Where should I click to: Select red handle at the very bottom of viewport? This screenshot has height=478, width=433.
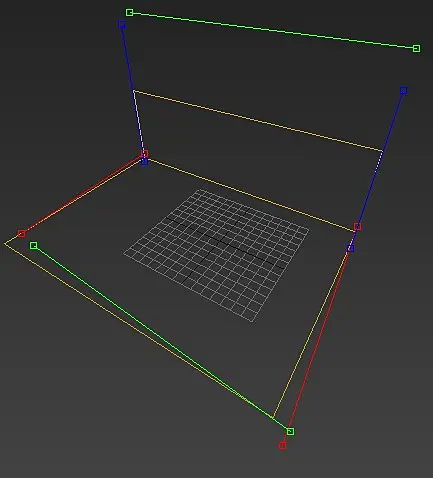282,446
